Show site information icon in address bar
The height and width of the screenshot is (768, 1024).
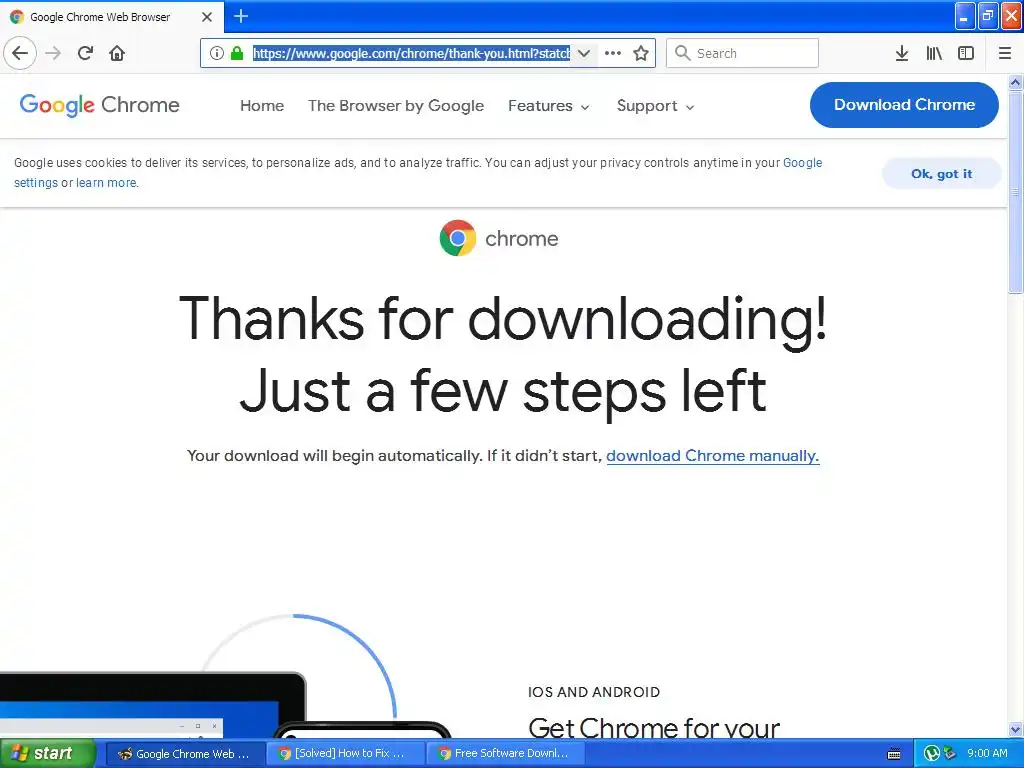(217, 53)
